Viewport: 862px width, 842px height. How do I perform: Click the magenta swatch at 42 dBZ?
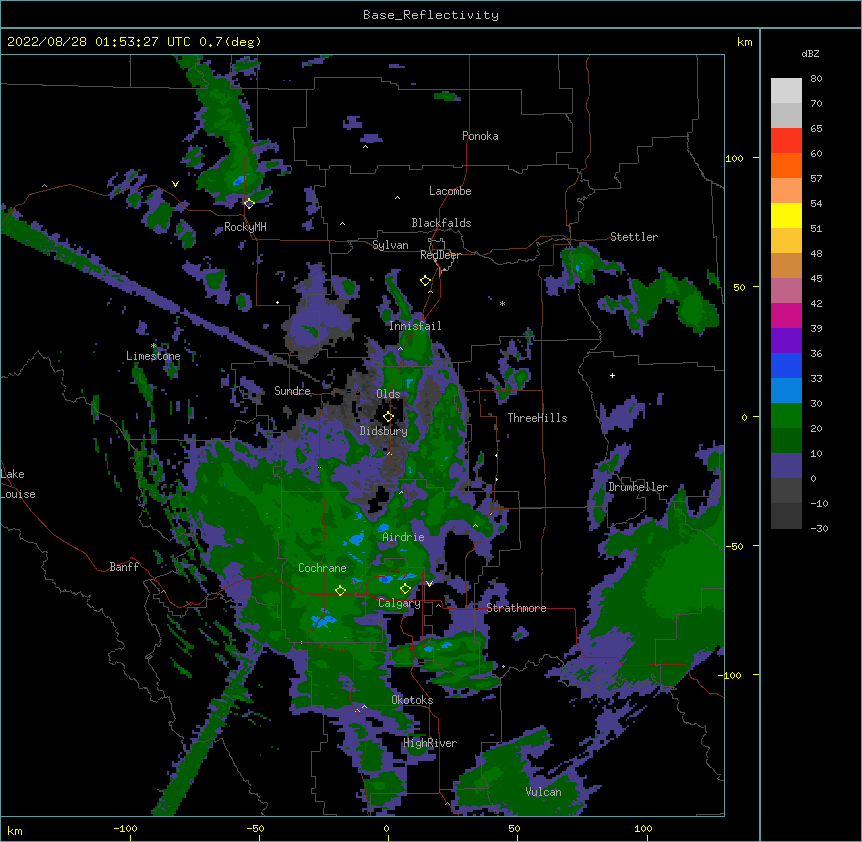click(786, 315)
